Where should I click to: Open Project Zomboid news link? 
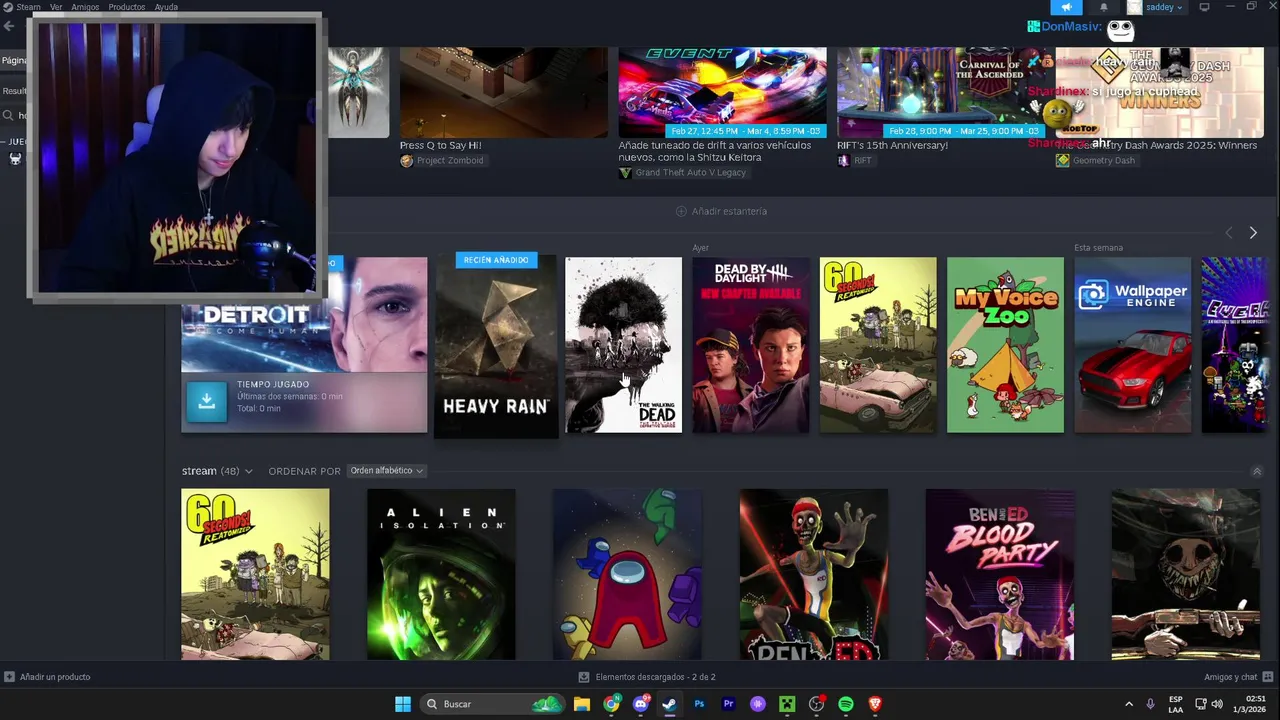point(442,161)
